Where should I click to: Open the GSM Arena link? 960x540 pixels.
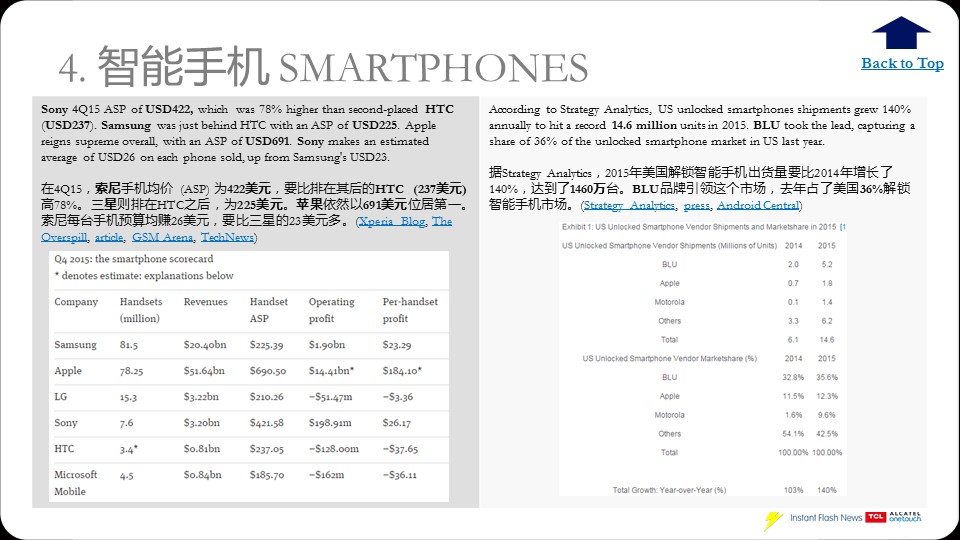(162, 237)
